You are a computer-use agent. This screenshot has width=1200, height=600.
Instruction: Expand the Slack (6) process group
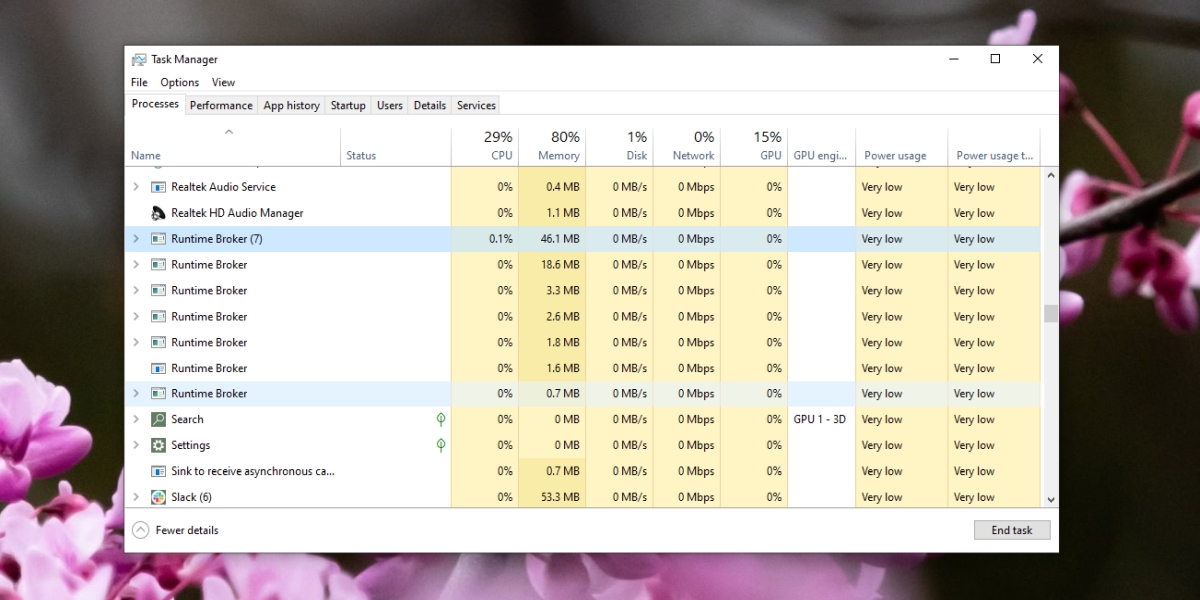pyautogui.click(x=137, y=496)
